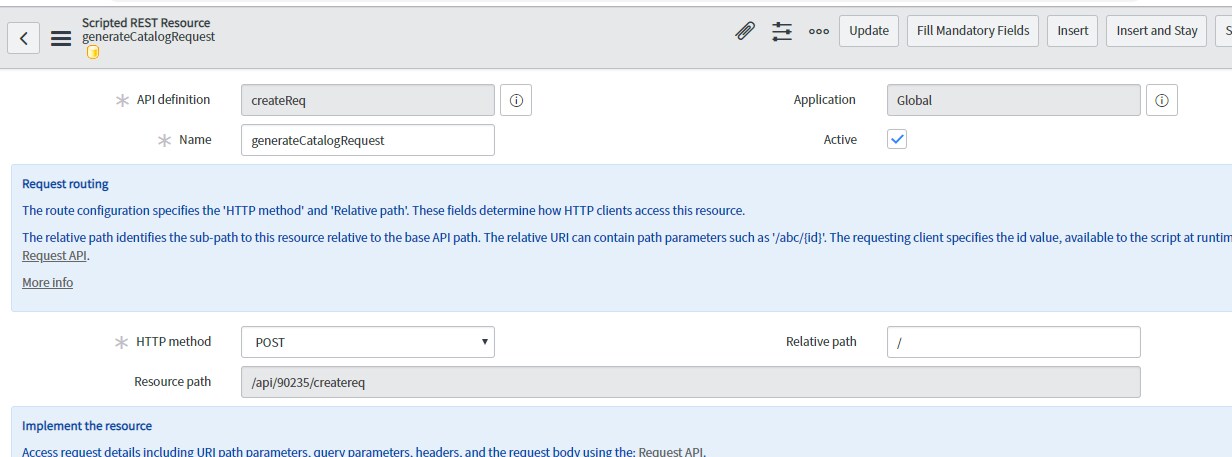Click the Relative path label

[x=821, y=342]
